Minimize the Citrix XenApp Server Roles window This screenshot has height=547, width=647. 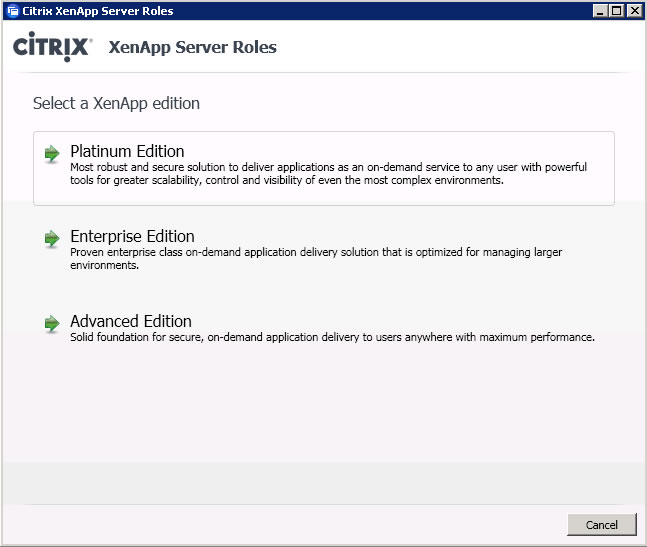pos(600,11)
